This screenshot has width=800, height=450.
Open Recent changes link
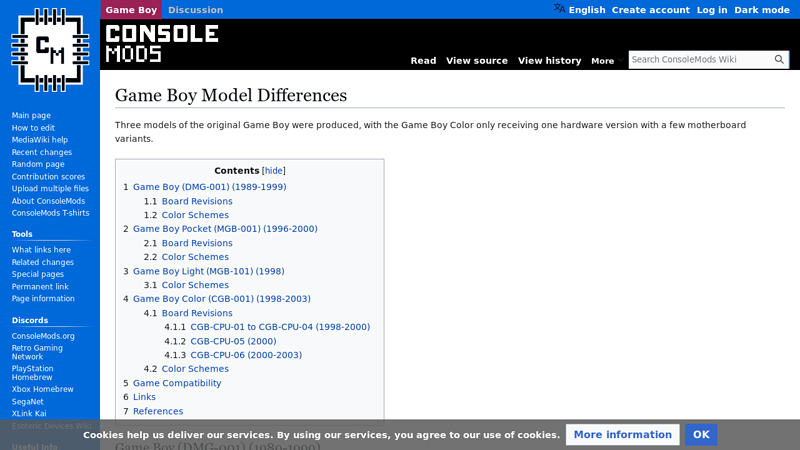coord(42,152)
